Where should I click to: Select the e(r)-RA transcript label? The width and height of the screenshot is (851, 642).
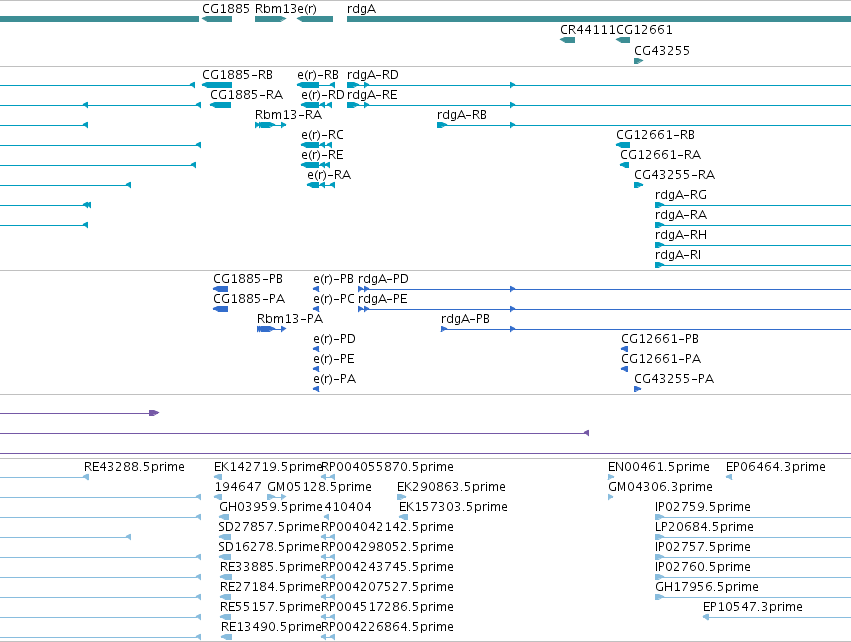pyautogui.click(x=329, y=175)
